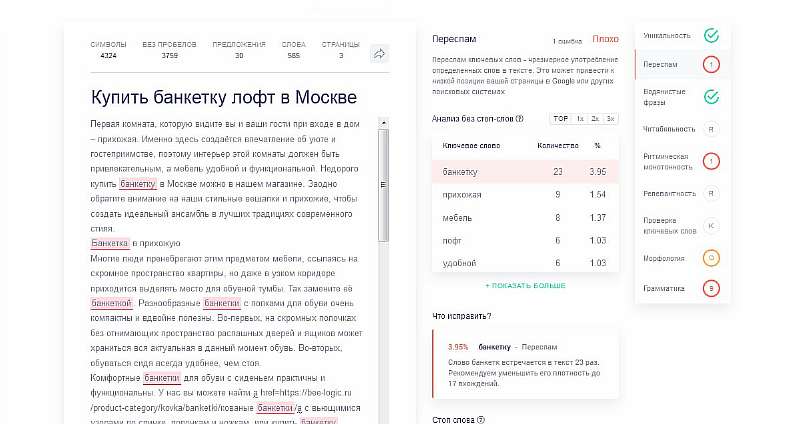Click the Читабельность R circle icon
The height and width of the screenshot is (424, 800).
(x=711, y=129)
